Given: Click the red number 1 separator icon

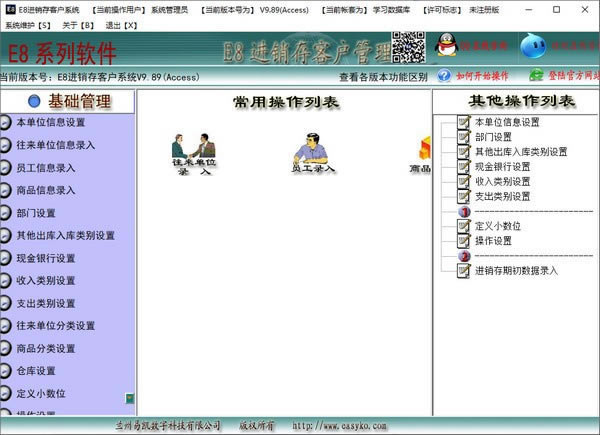Looking at the screenshot, I should 464,211.
